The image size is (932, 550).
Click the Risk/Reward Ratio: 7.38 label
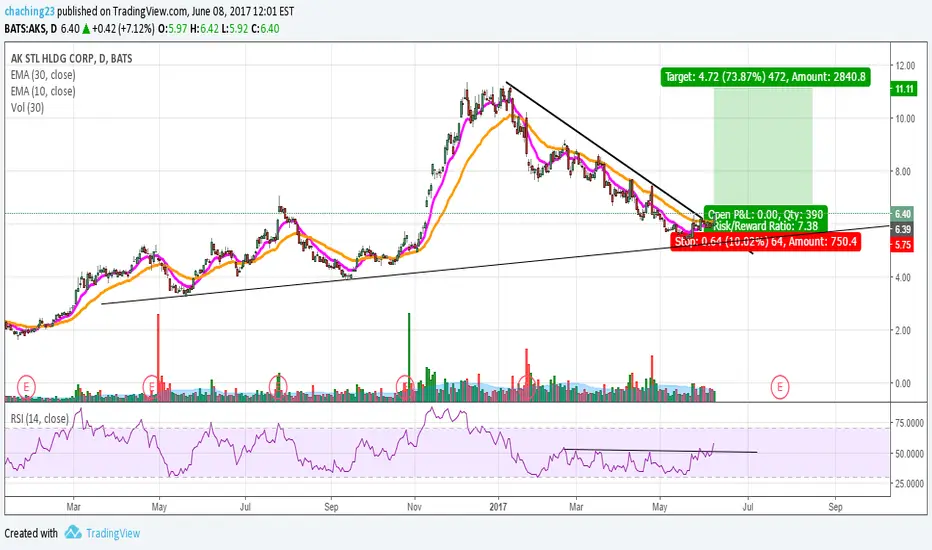pyautogui.click(x=766, y=226)
